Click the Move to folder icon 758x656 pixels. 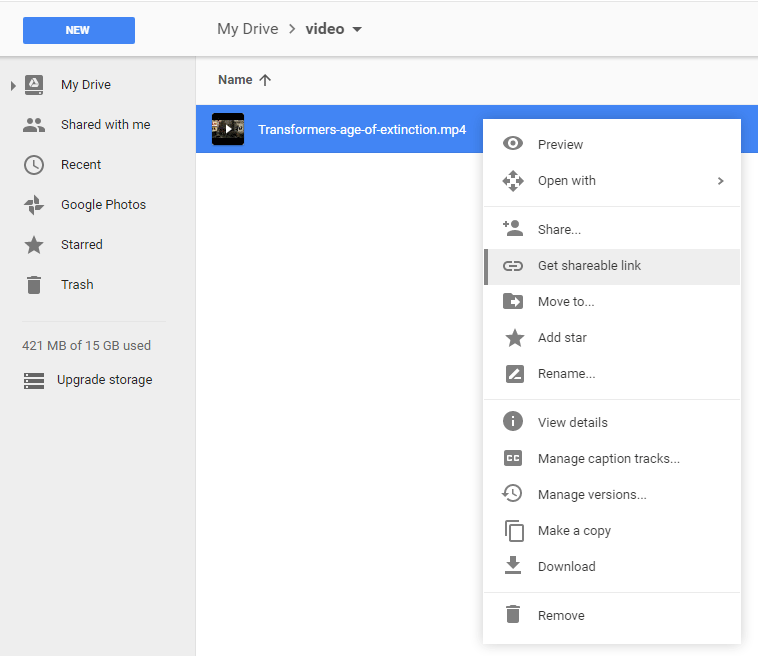click(x=513, y=301)
